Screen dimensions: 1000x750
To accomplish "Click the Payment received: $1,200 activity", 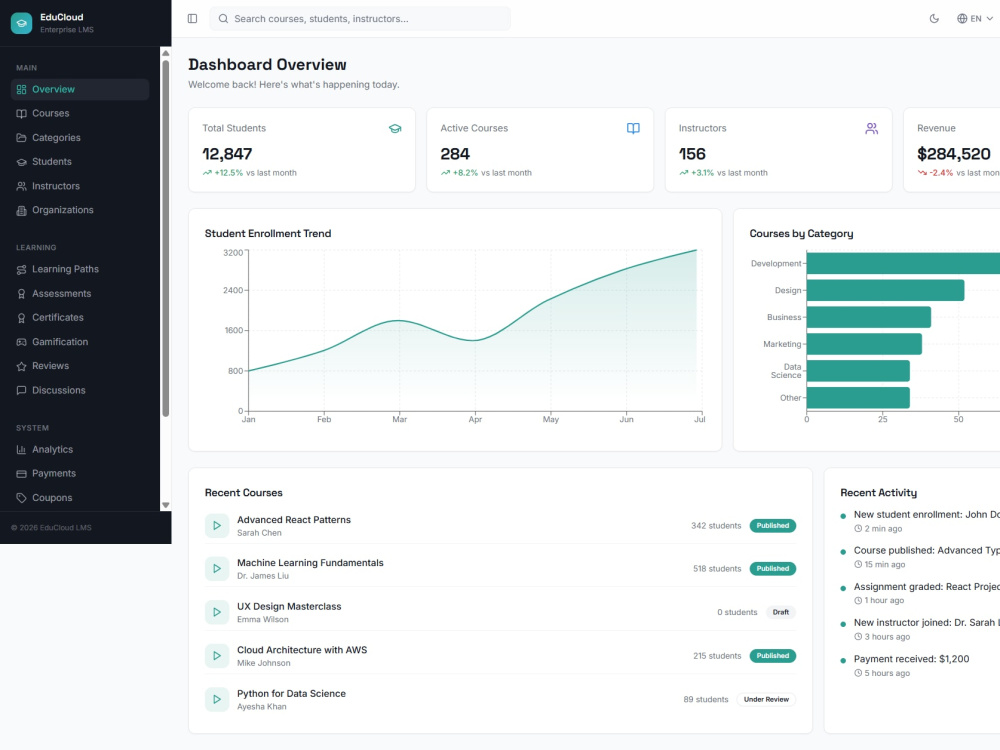I will coord(911,659).
